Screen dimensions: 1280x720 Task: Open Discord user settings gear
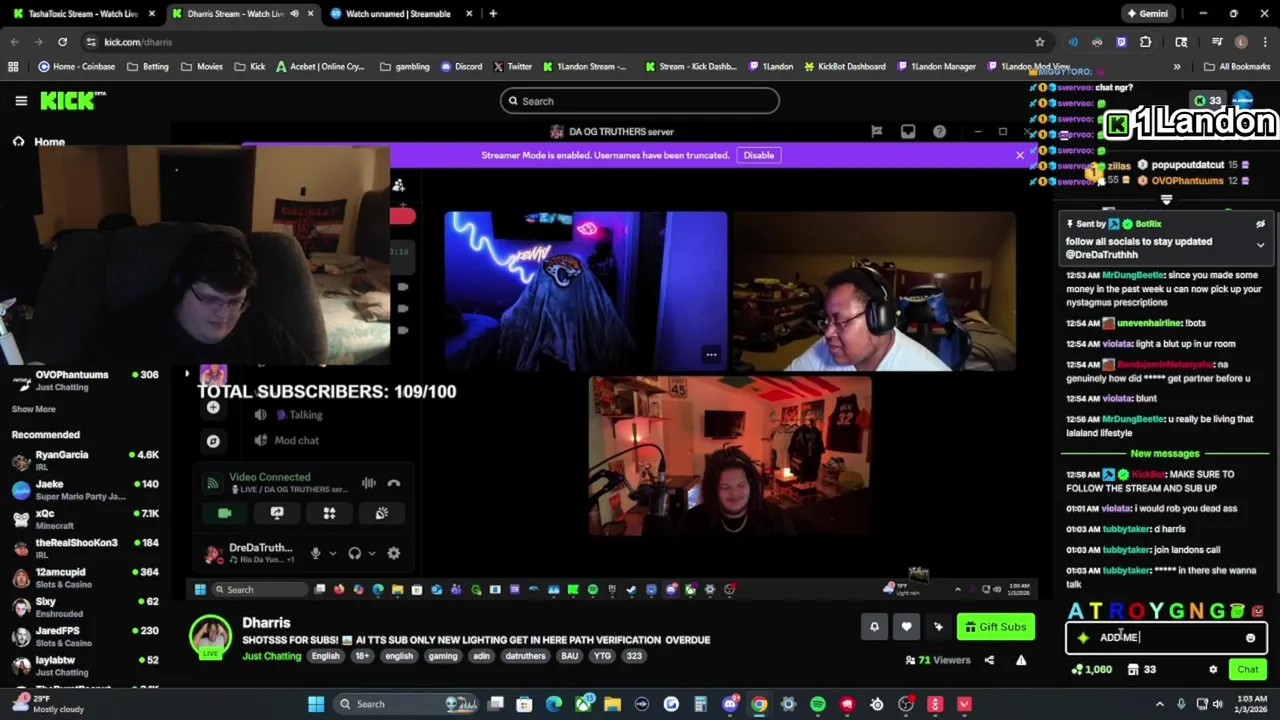point(394,553)
